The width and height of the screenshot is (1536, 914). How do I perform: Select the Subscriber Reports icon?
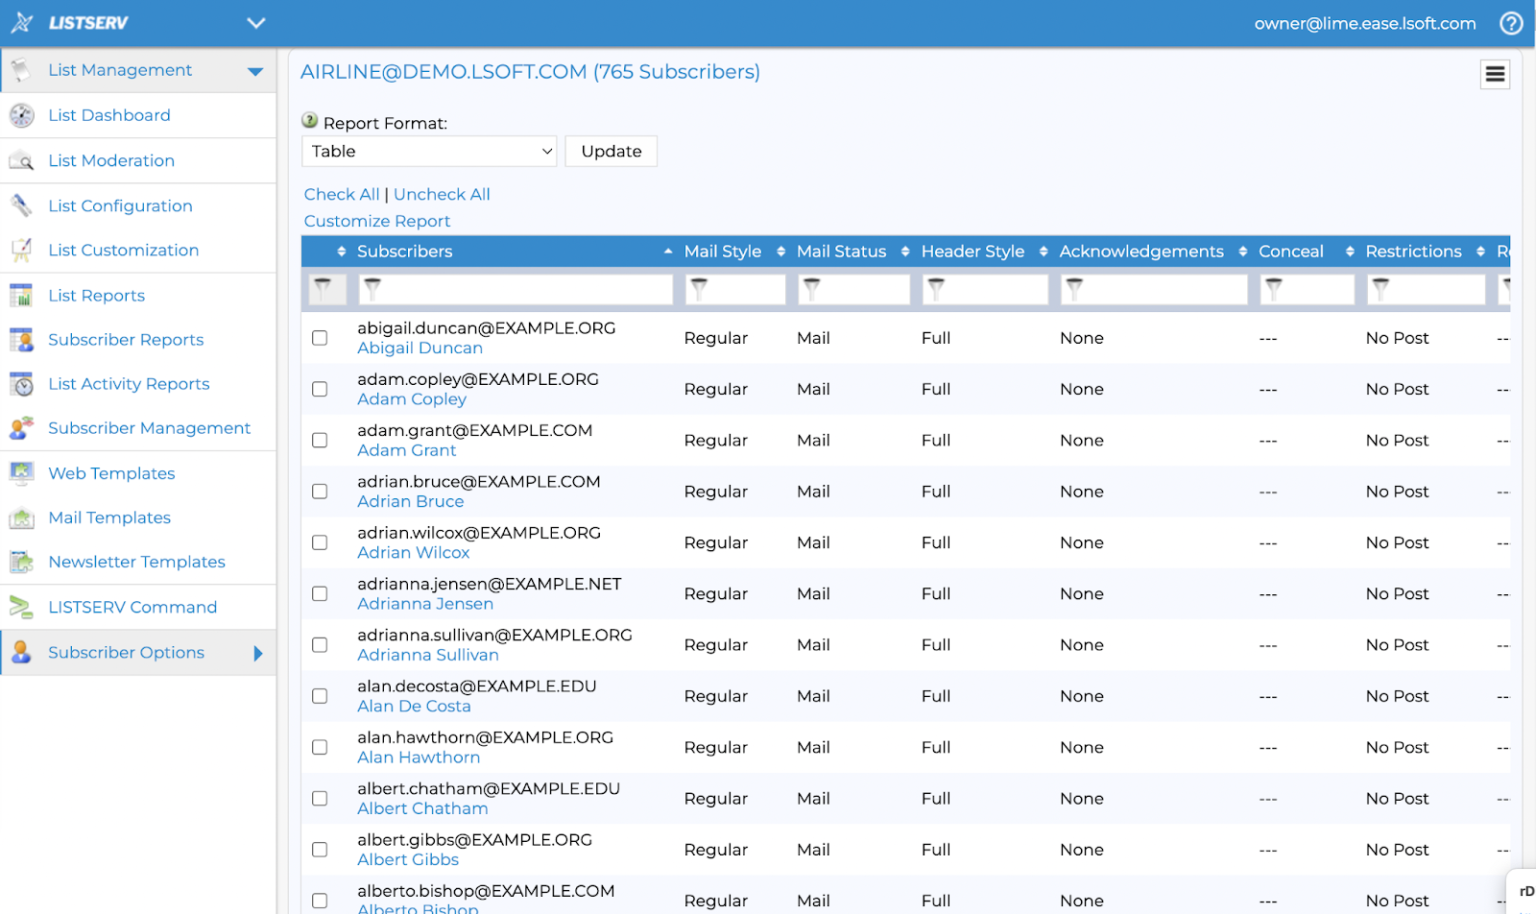click(21, 339)
